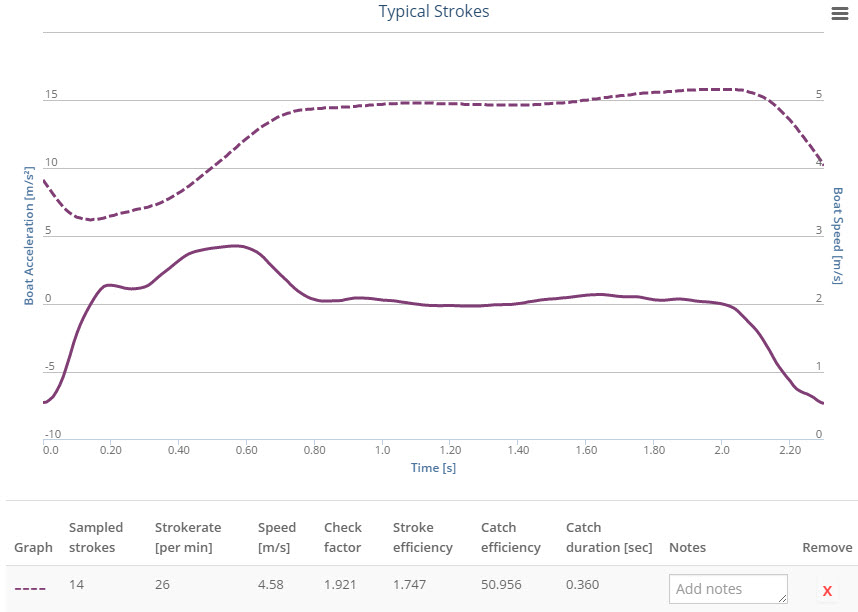Click the Typical Strokes chart title
This screenshot has width=858, height=612.
click(x=433, y=12)
